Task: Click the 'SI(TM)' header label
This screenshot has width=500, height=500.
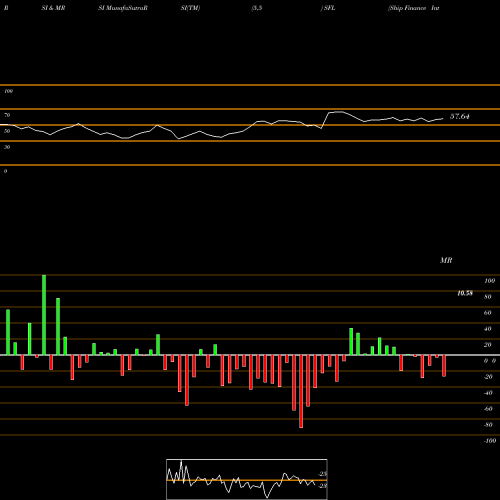Action: [190, 8]
